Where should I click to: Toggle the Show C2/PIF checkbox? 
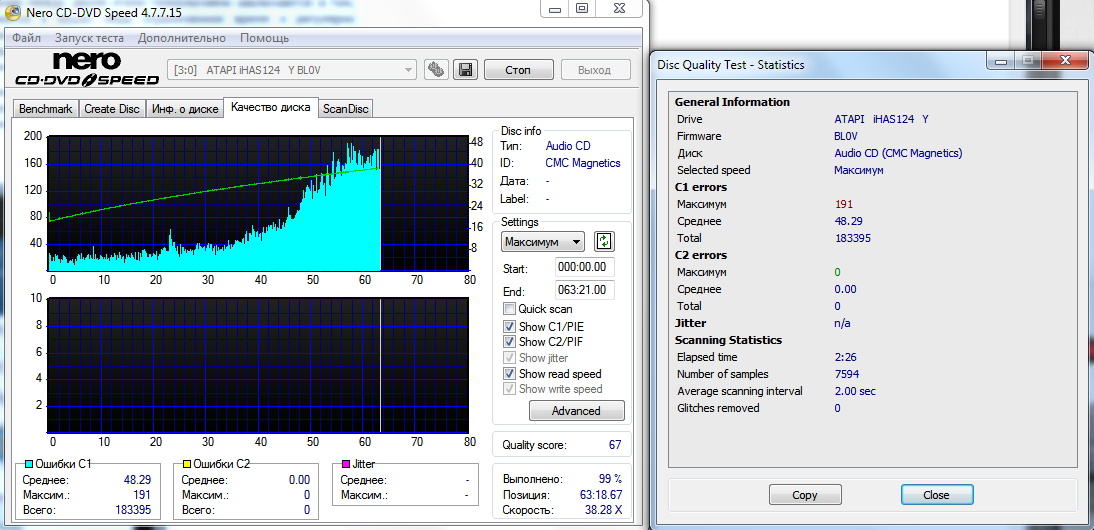pyautogui.click(x=510, y=342)
